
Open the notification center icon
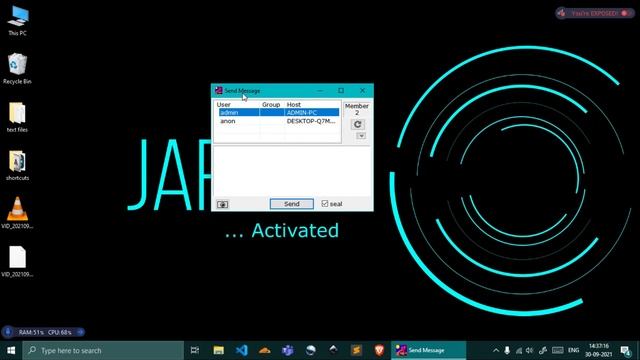click(x=626, y=351)
